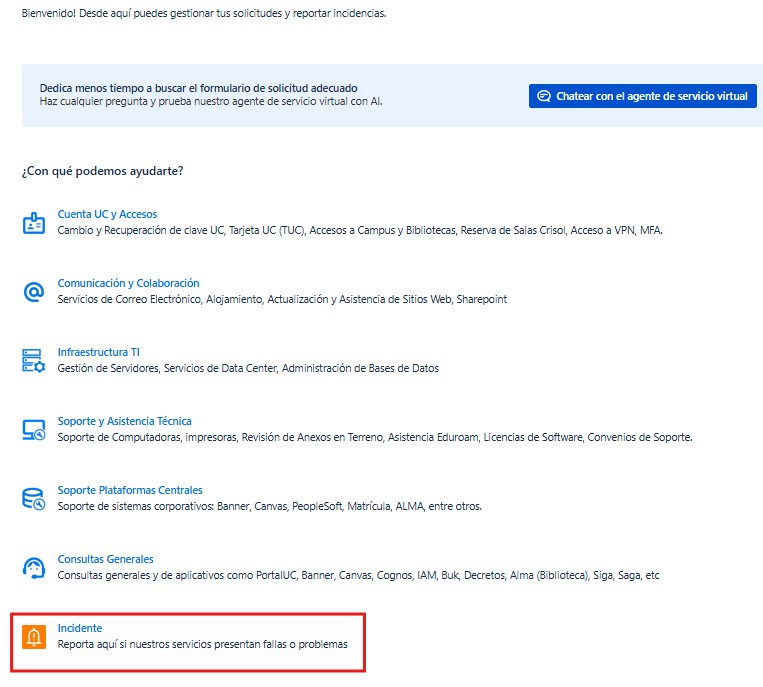Open the Cuenta UC y Accesos link
Image resolution: width=763 pixels, height=687 pixels.
point(107,214)
